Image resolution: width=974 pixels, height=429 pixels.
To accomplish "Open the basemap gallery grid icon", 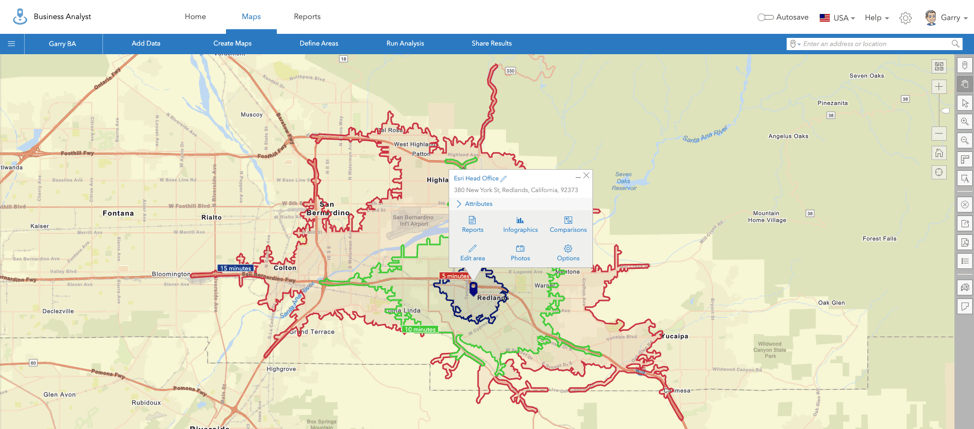I will click(x=939, y=66).
